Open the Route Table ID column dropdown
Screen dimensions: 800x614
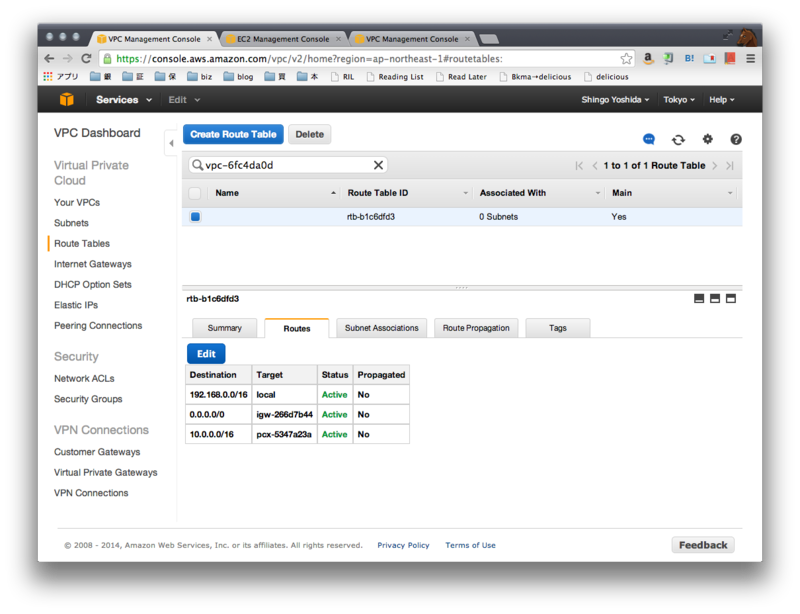tap(465, 193)
